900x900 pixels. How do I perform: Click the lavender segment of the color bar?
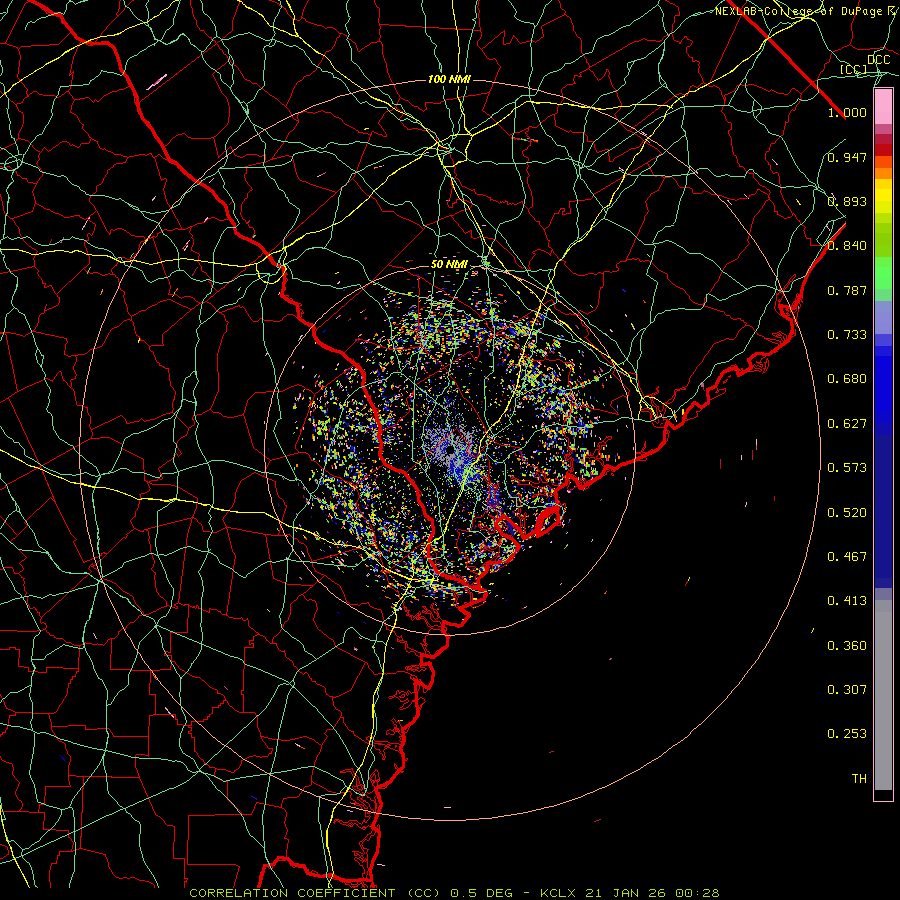tap(883, 318)
